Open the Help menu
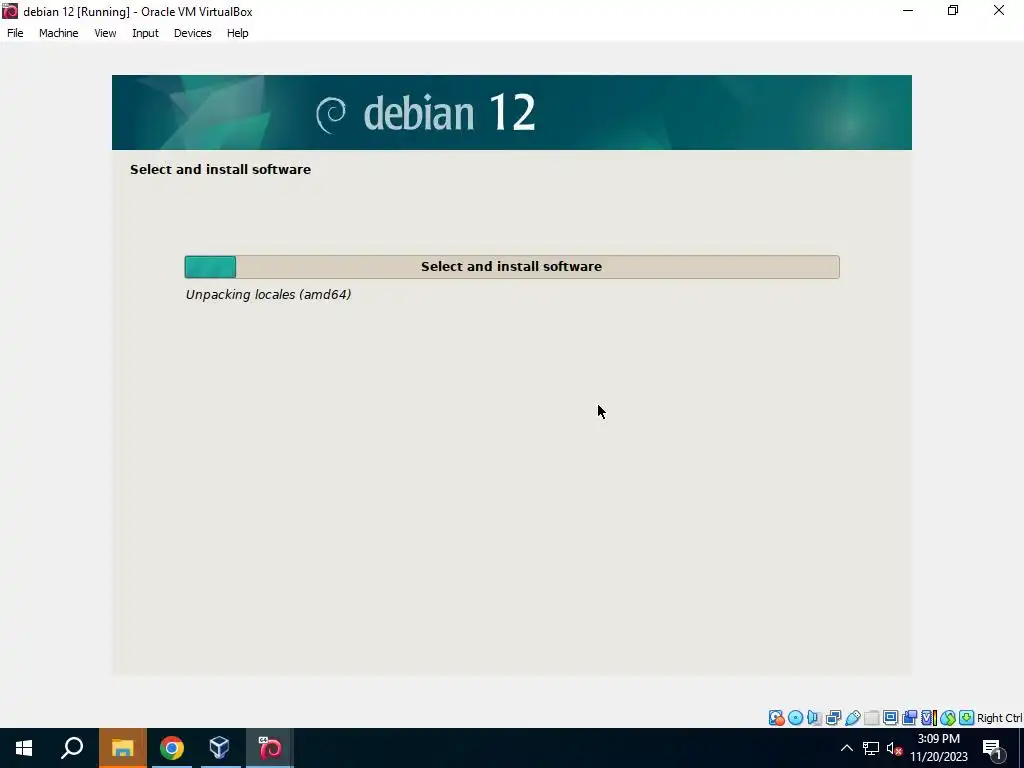 [x=238, y=33]
